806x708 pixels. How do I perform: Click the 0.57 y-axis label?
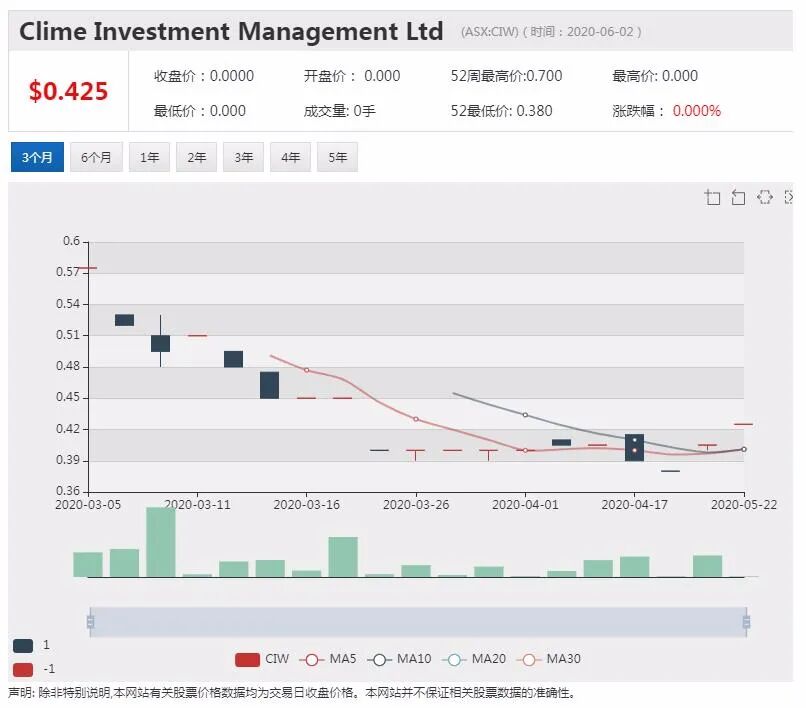point(68,272)
